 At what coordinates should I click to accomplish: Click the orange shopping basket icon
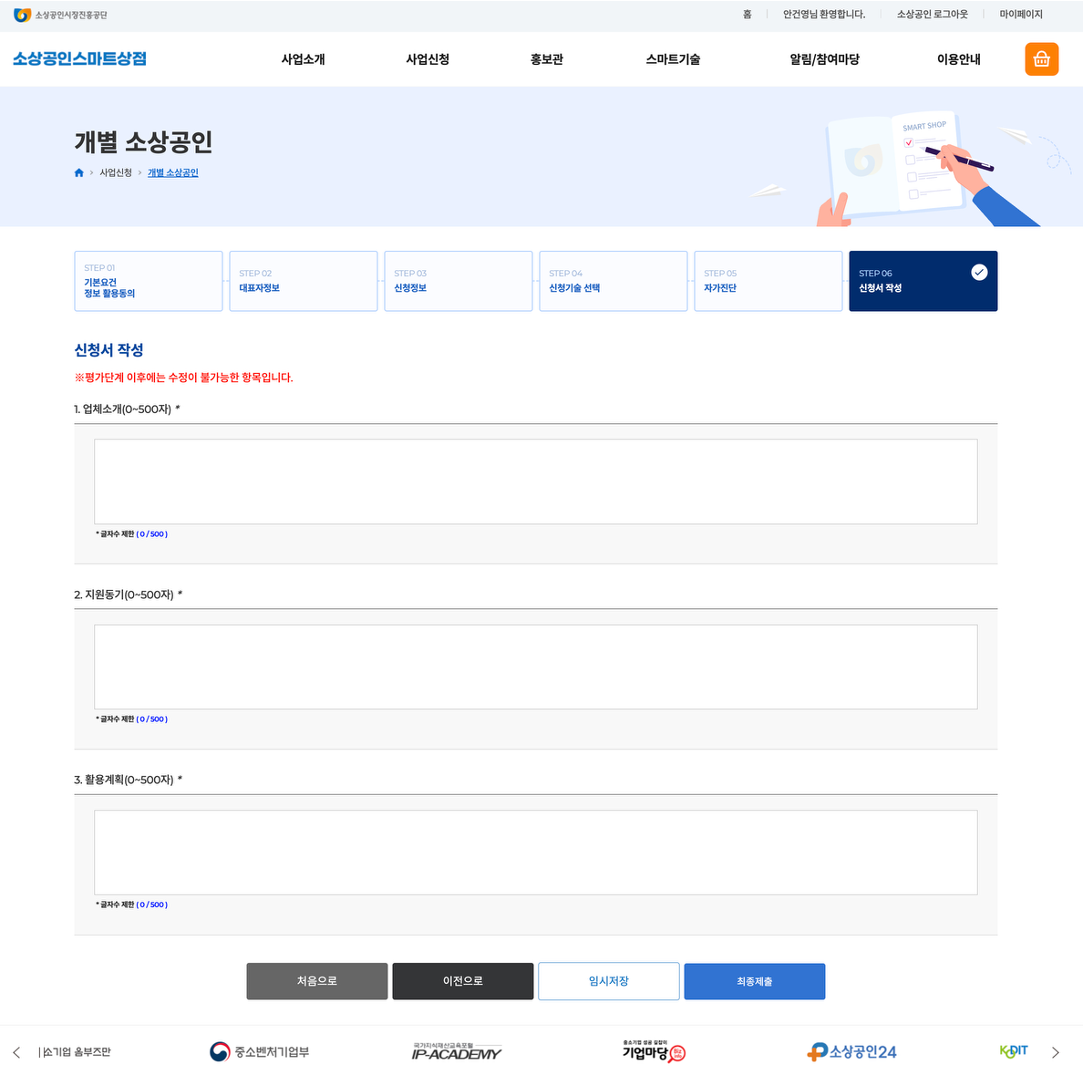point(1041,59)
